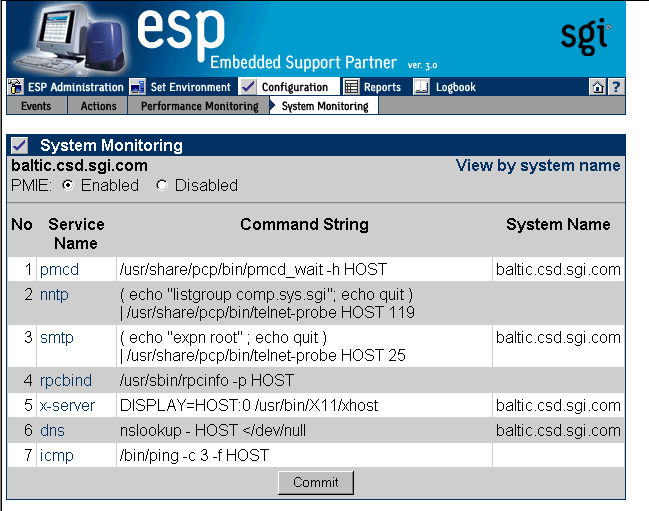Open Set Environment menu
Image resolution: width=649 pixels, height=511 pixels.
(x=190, y=87)
